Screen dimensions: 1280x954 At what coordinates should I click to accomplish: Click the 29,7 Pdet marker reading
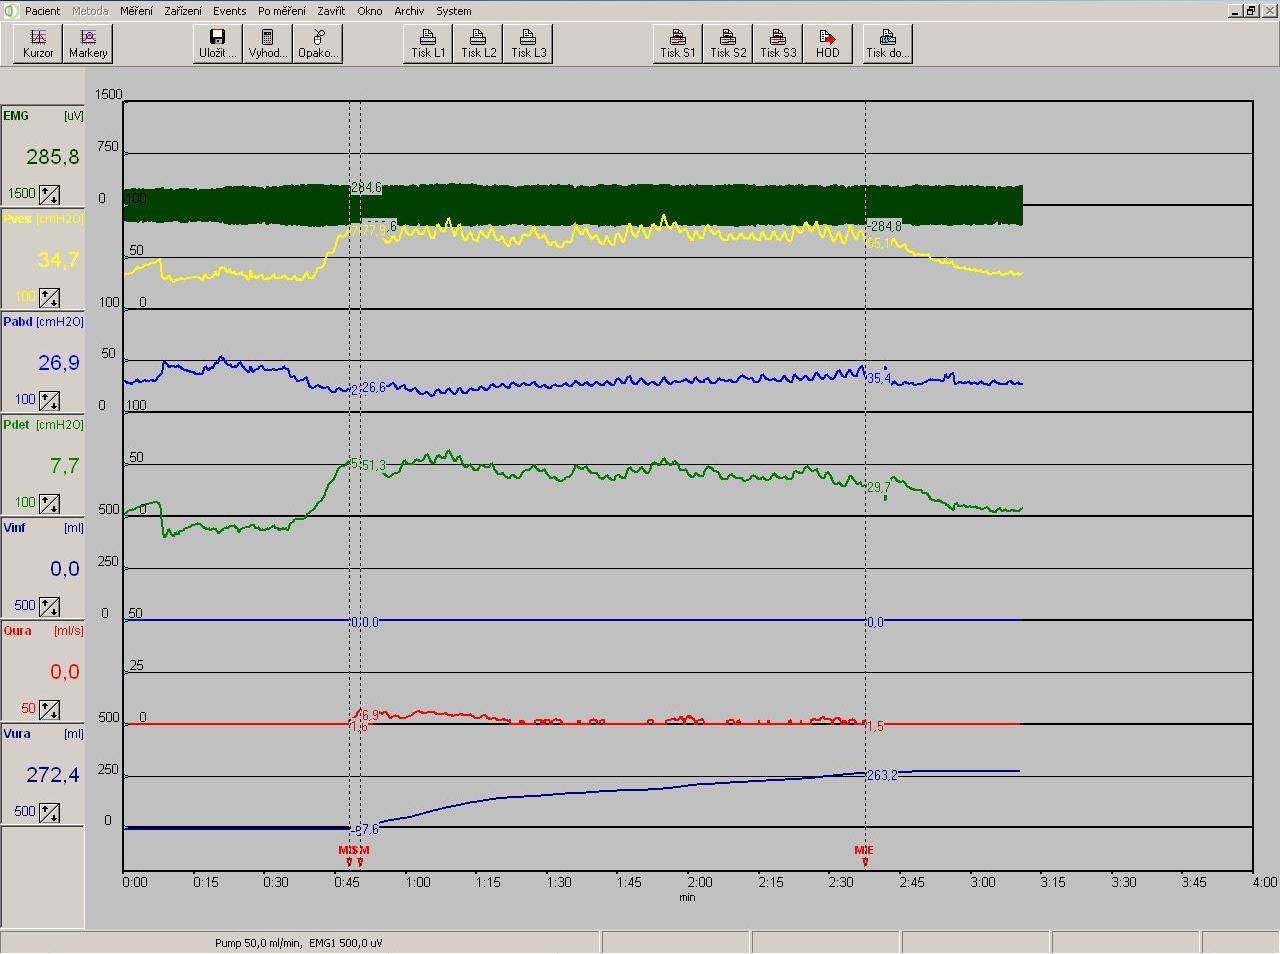[879, 488]
